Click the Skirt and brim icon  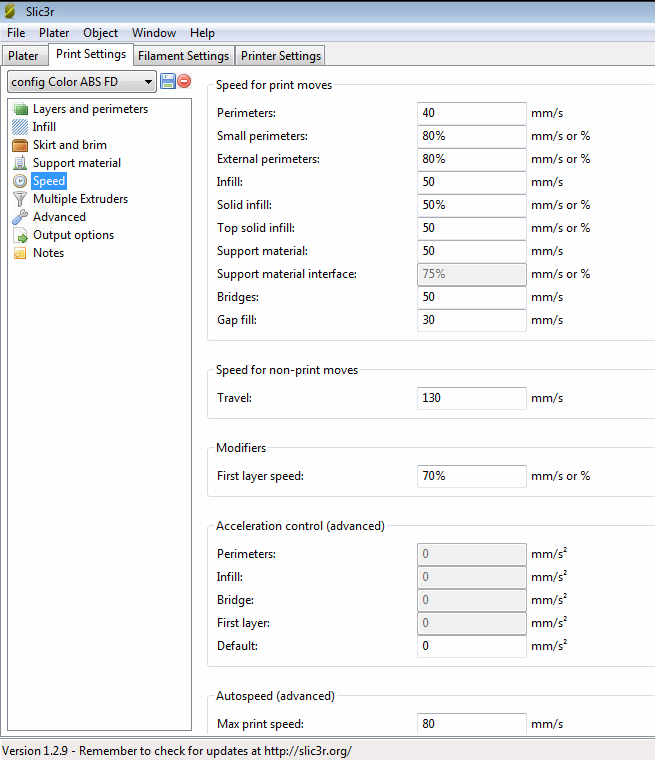pos(20,145)
